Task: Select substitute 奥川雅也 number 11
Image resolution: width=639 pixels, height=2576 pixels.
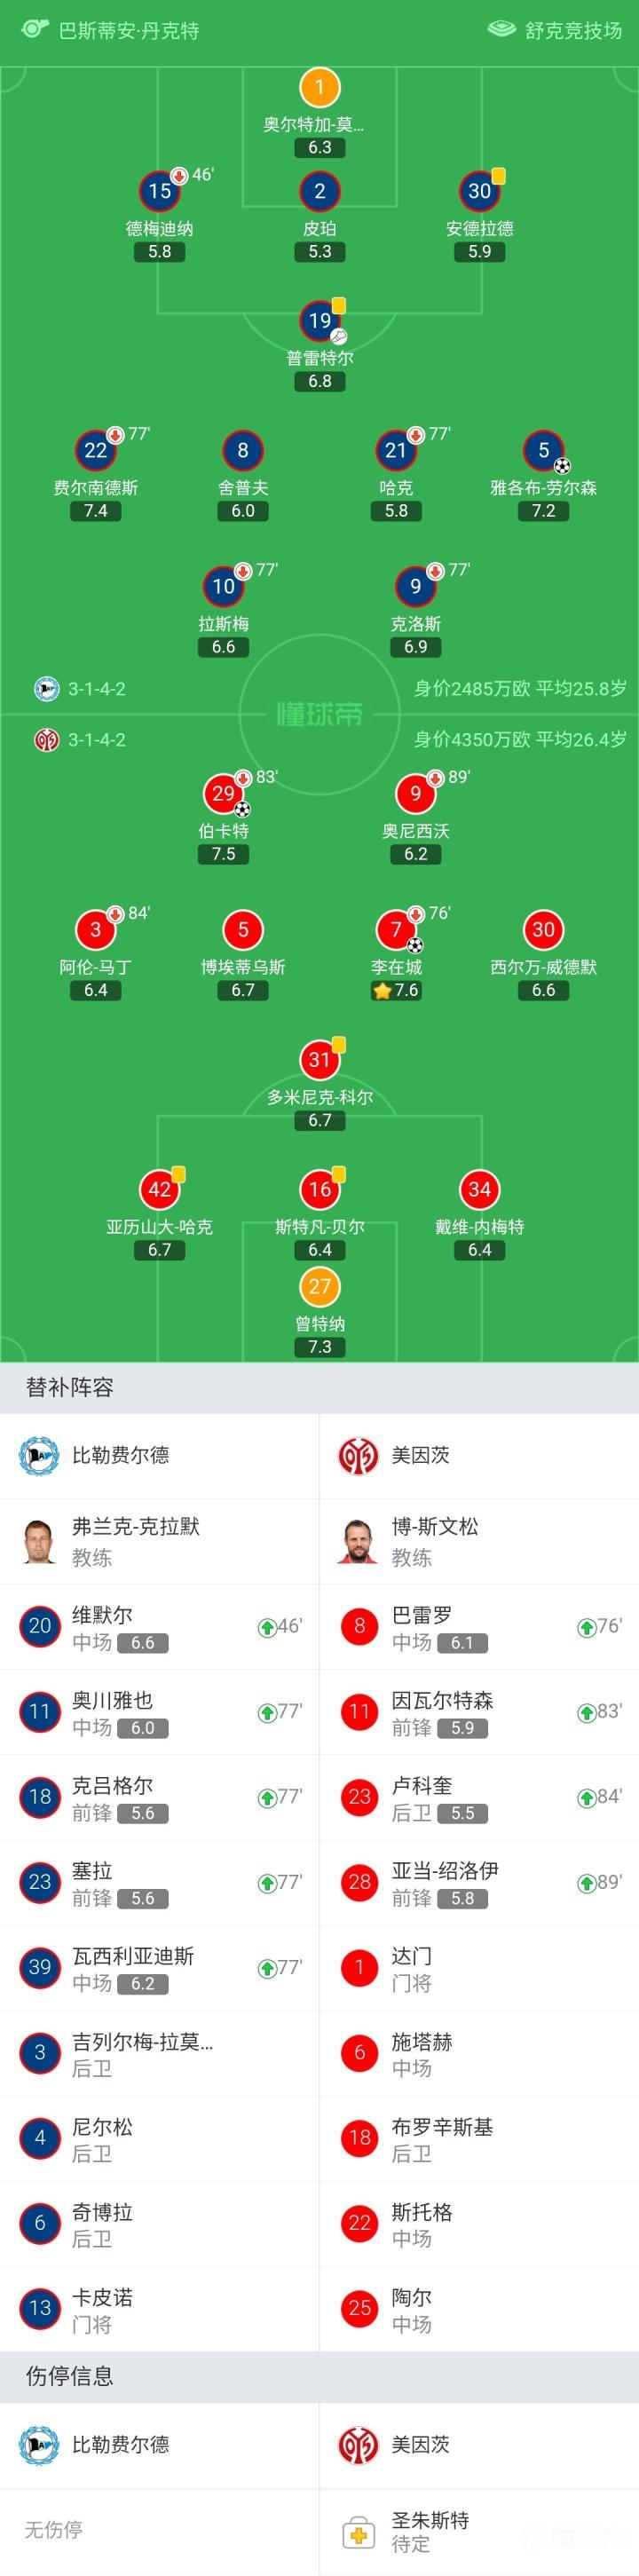Action: [160, 1712]
